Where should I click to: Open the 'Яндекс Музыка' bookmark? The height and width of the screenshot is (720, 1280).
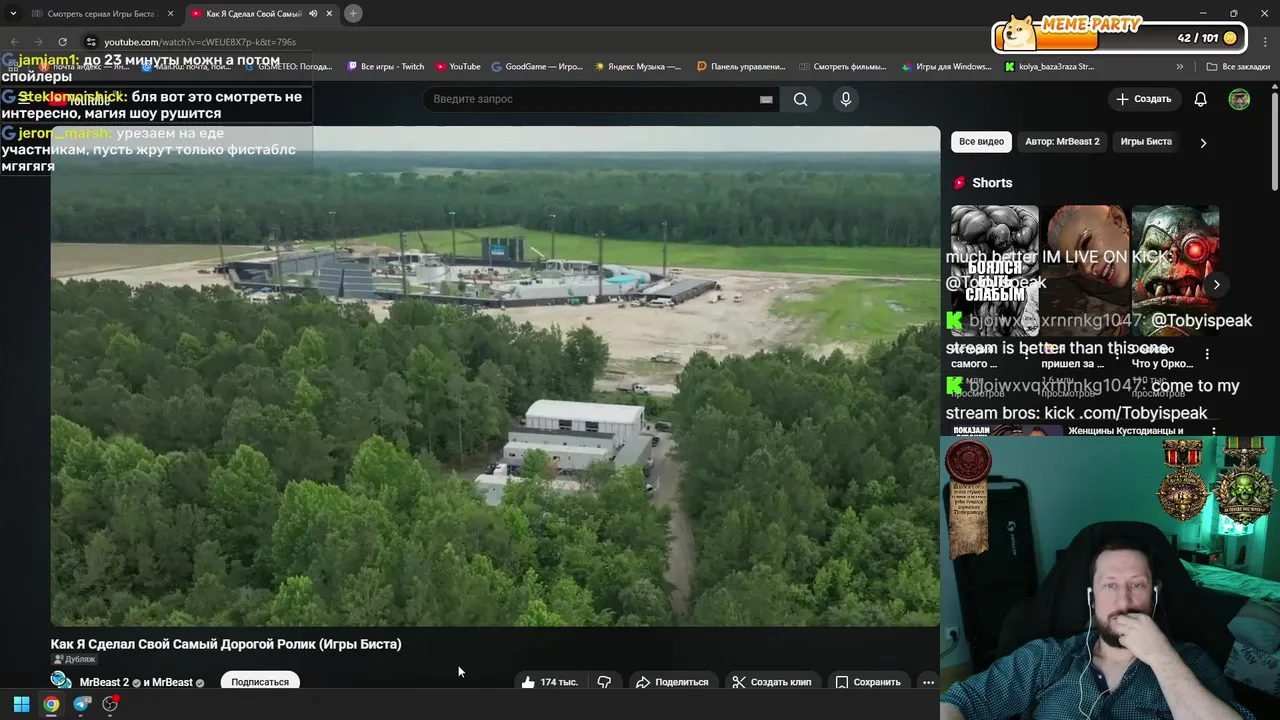tap(637, 67)
